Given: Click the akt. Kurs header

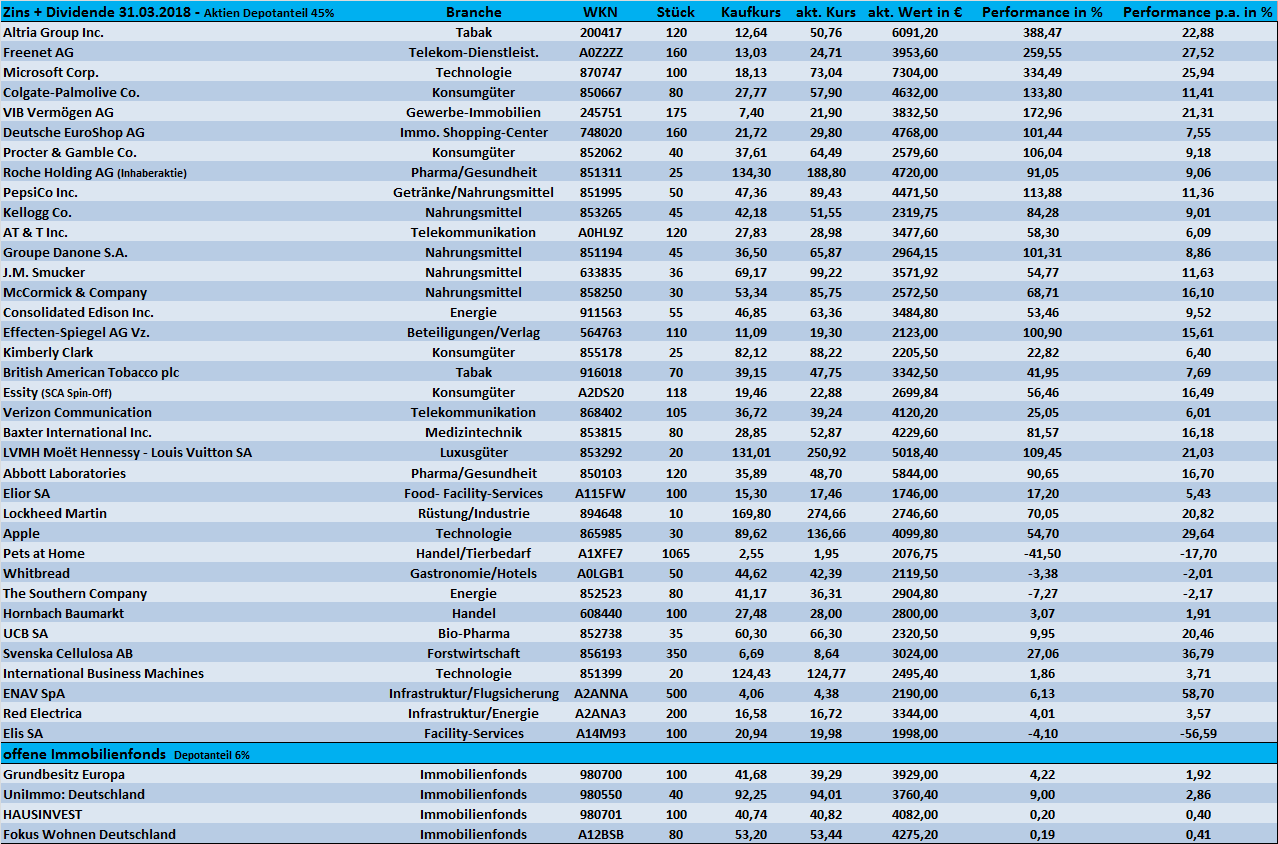Looking at the screenshot, I should tap(826, 12).
